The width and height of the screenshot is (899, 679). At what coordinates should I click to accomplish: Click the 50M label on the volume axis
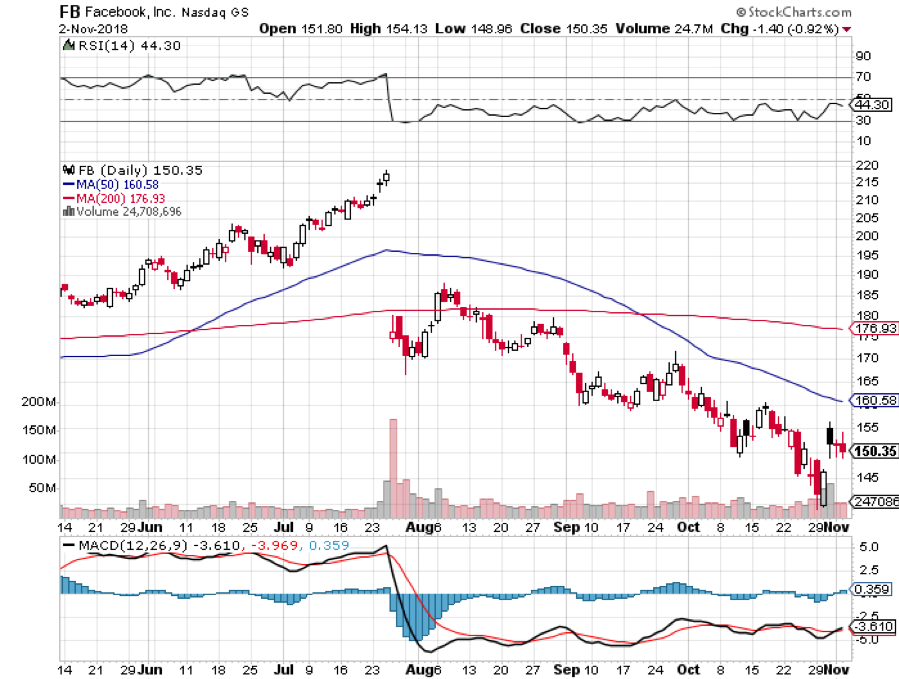click(x=42, y=488)
